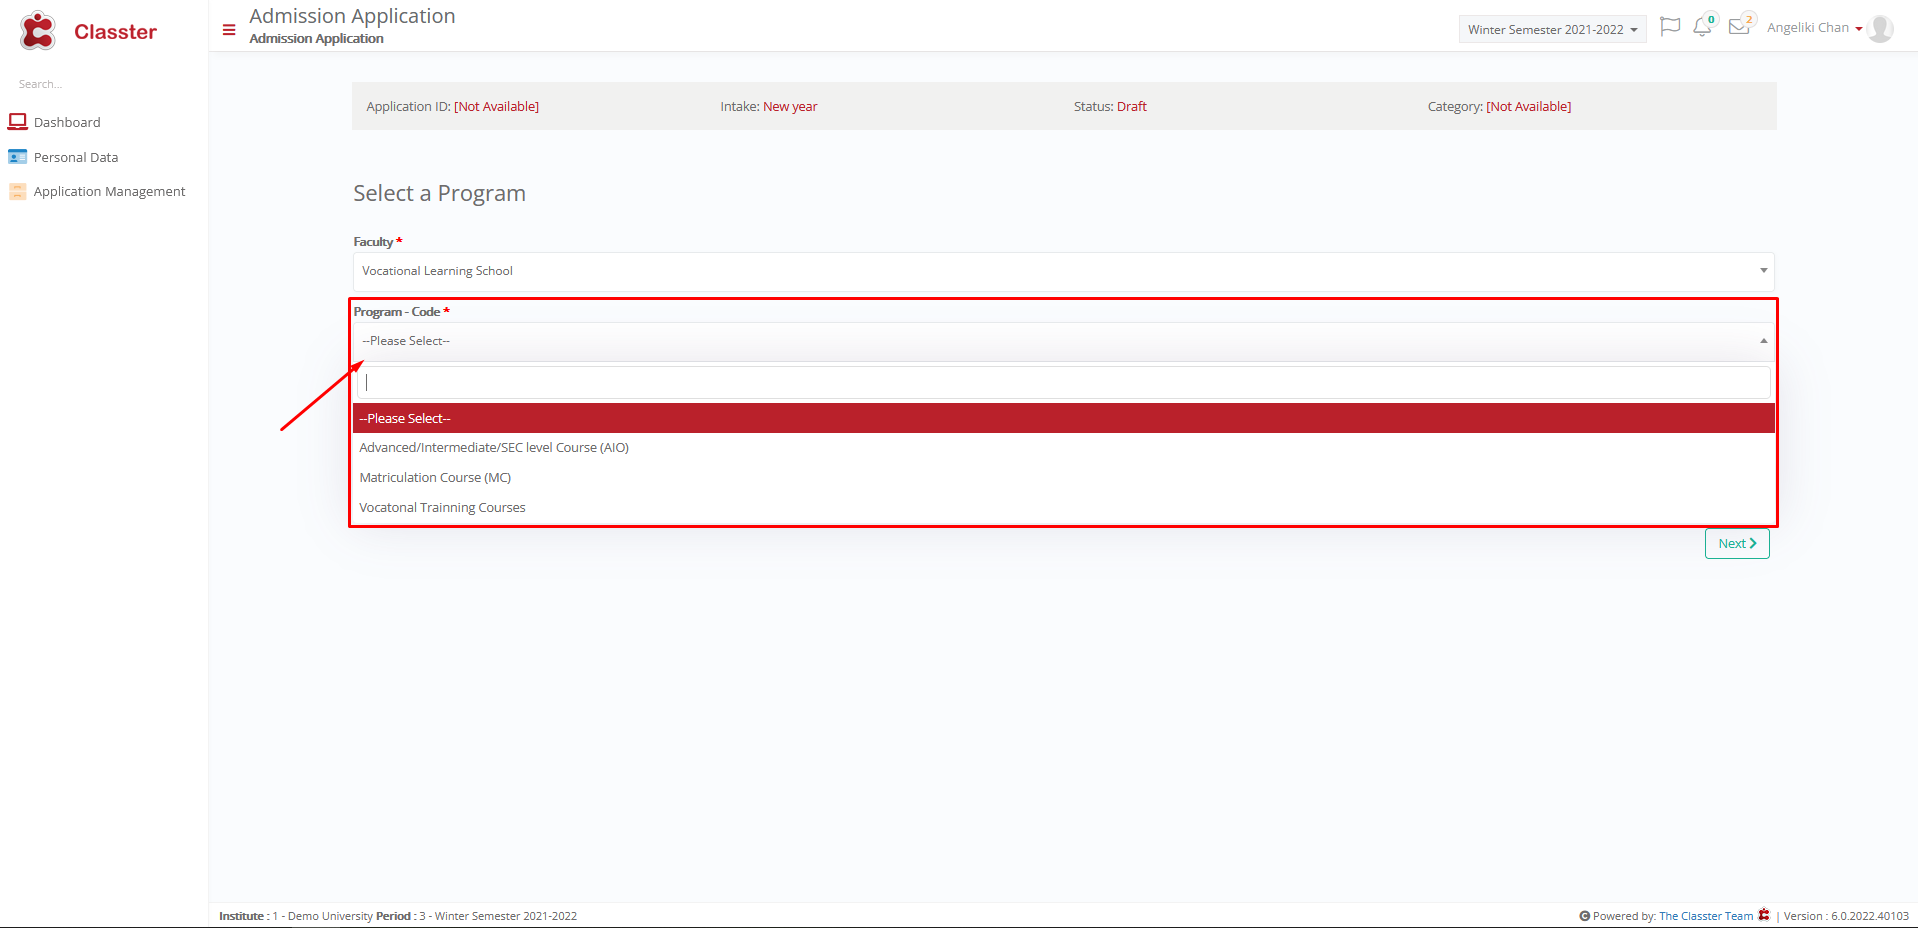
Task: Choose Matriculation Course (MC) option
Action: pos(1064,478)
